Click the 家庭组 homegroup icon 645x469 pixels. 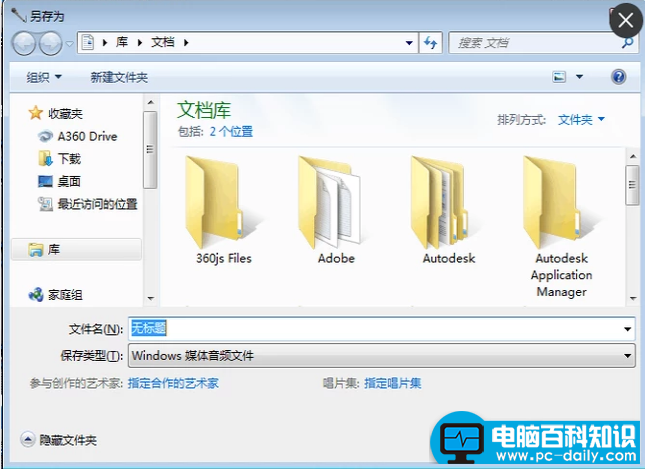click(x=36, y=295)
